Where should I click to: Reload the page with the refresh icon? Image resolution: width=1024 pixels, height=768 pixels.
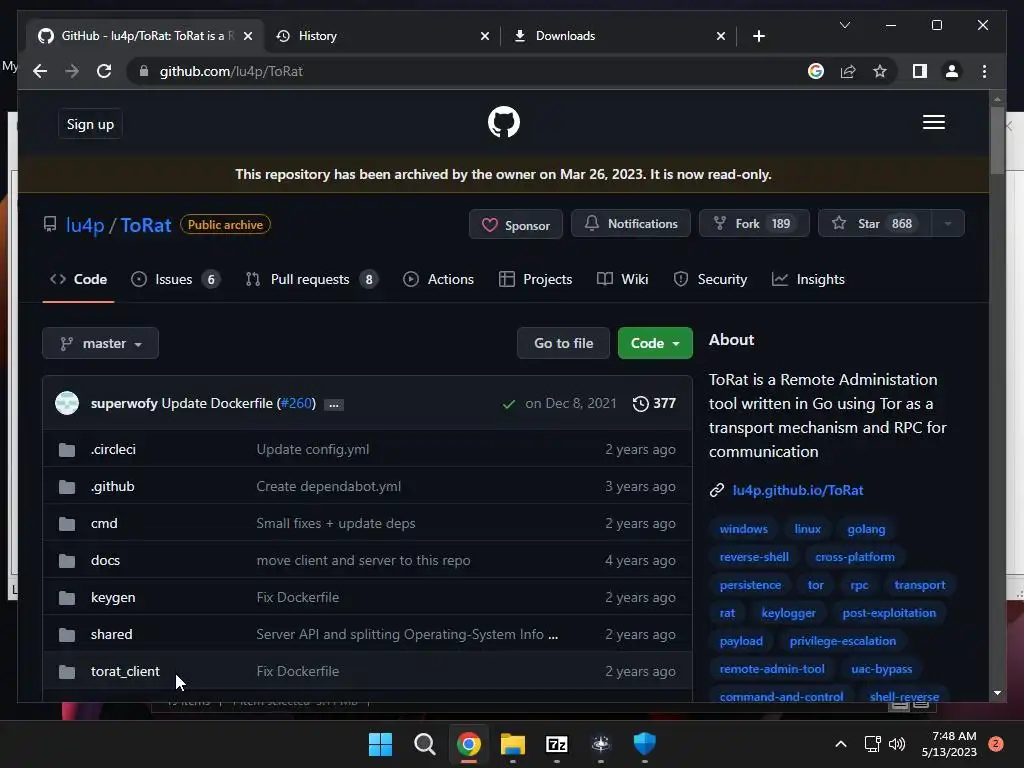click(104, 71)
